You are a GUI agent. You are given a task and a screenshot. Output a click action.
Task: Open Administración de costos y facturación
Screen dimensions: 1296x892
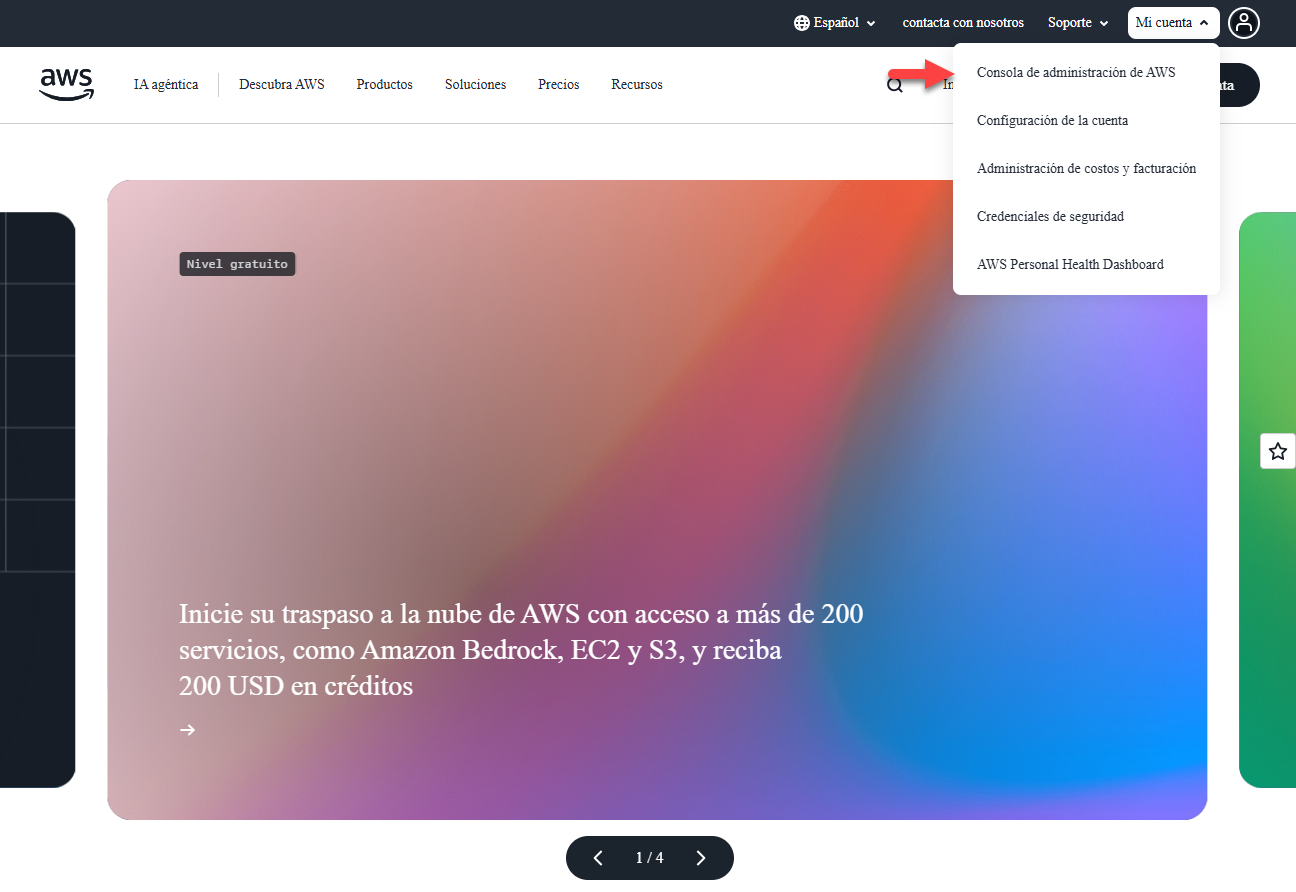[1086, 168]
